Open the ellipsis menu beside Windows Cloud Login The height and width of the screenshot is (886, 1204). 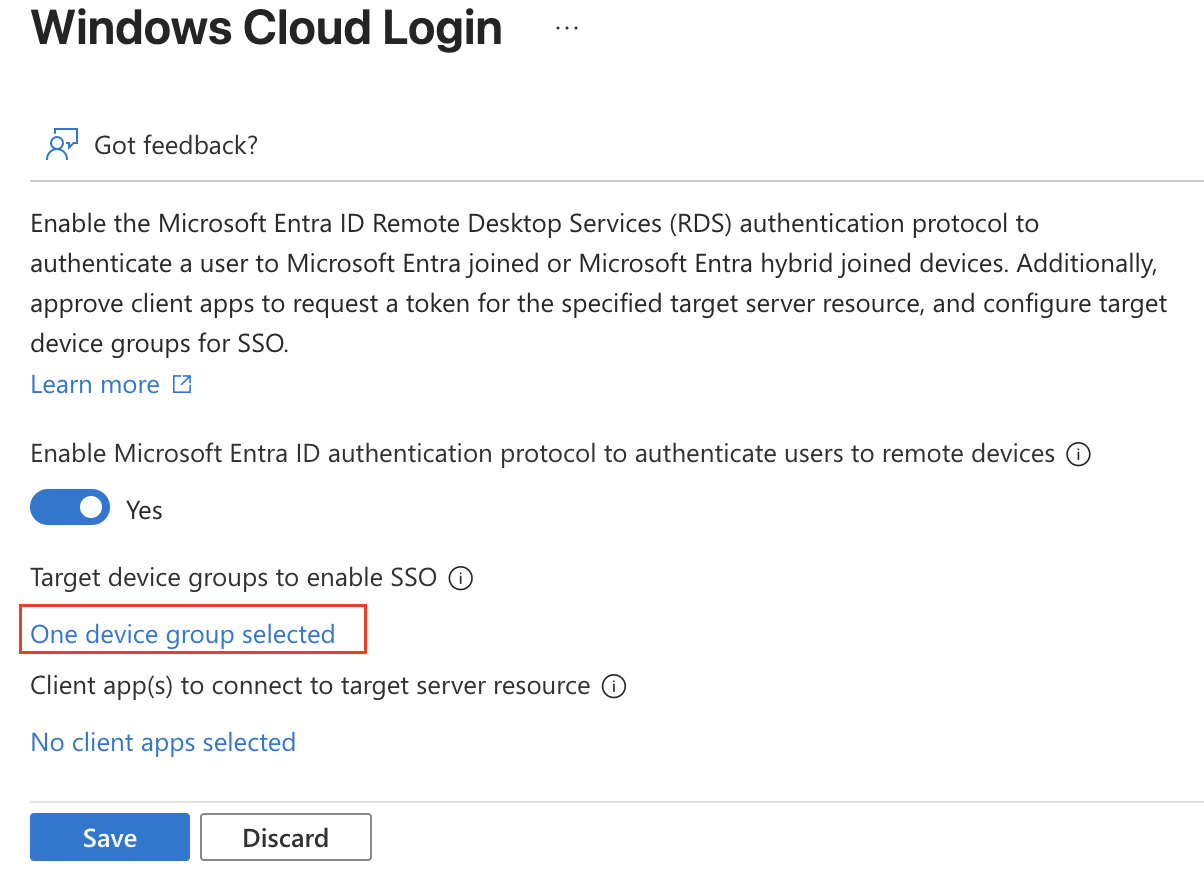(567, 29)
